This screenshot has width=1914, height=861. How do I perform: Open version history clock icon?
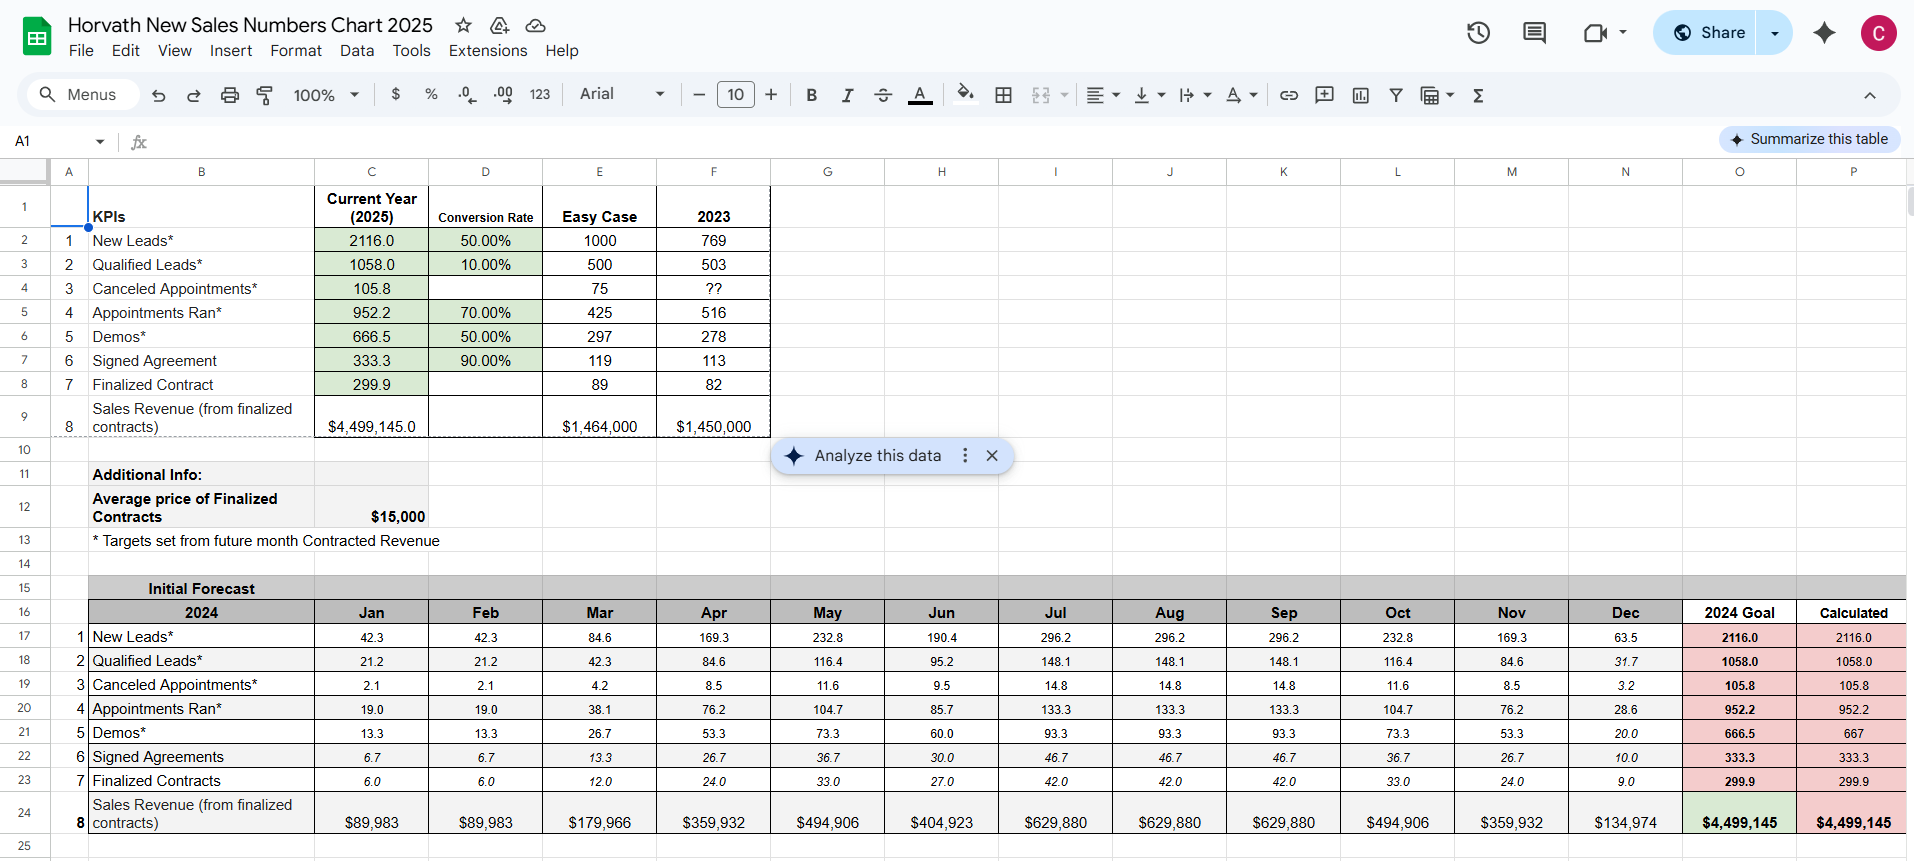click(1478, 33)
